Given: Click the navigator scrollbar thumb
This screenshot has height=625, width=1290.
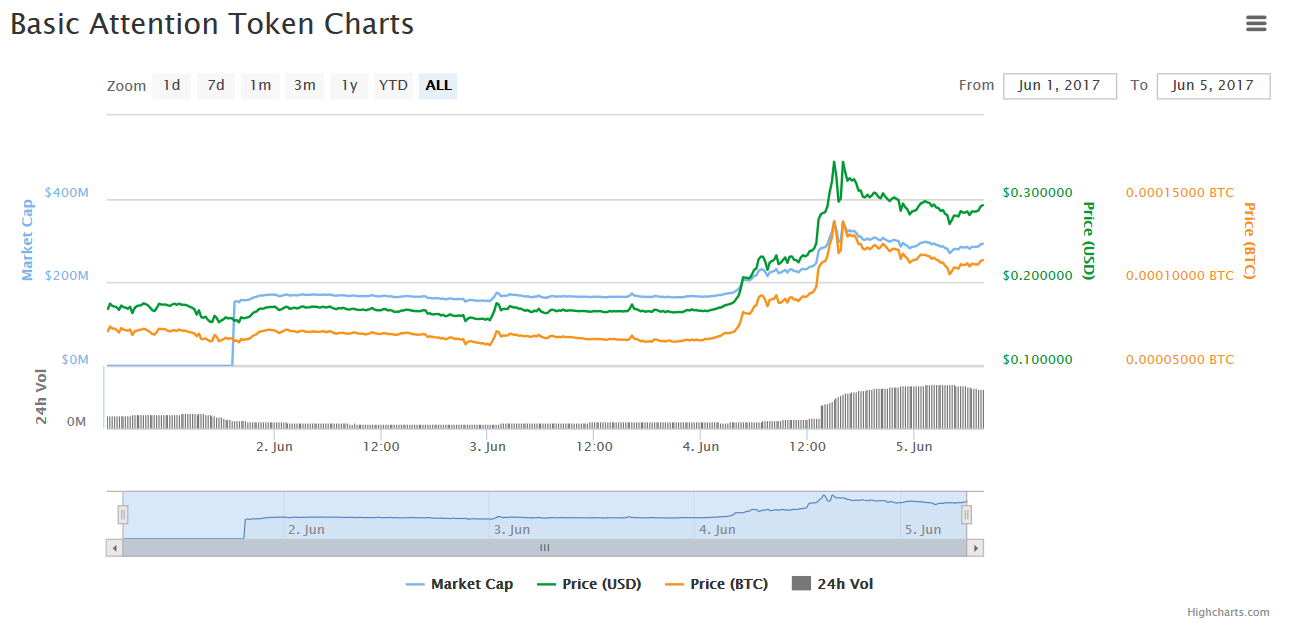Looking at the screenshot, I should point(545,548).
